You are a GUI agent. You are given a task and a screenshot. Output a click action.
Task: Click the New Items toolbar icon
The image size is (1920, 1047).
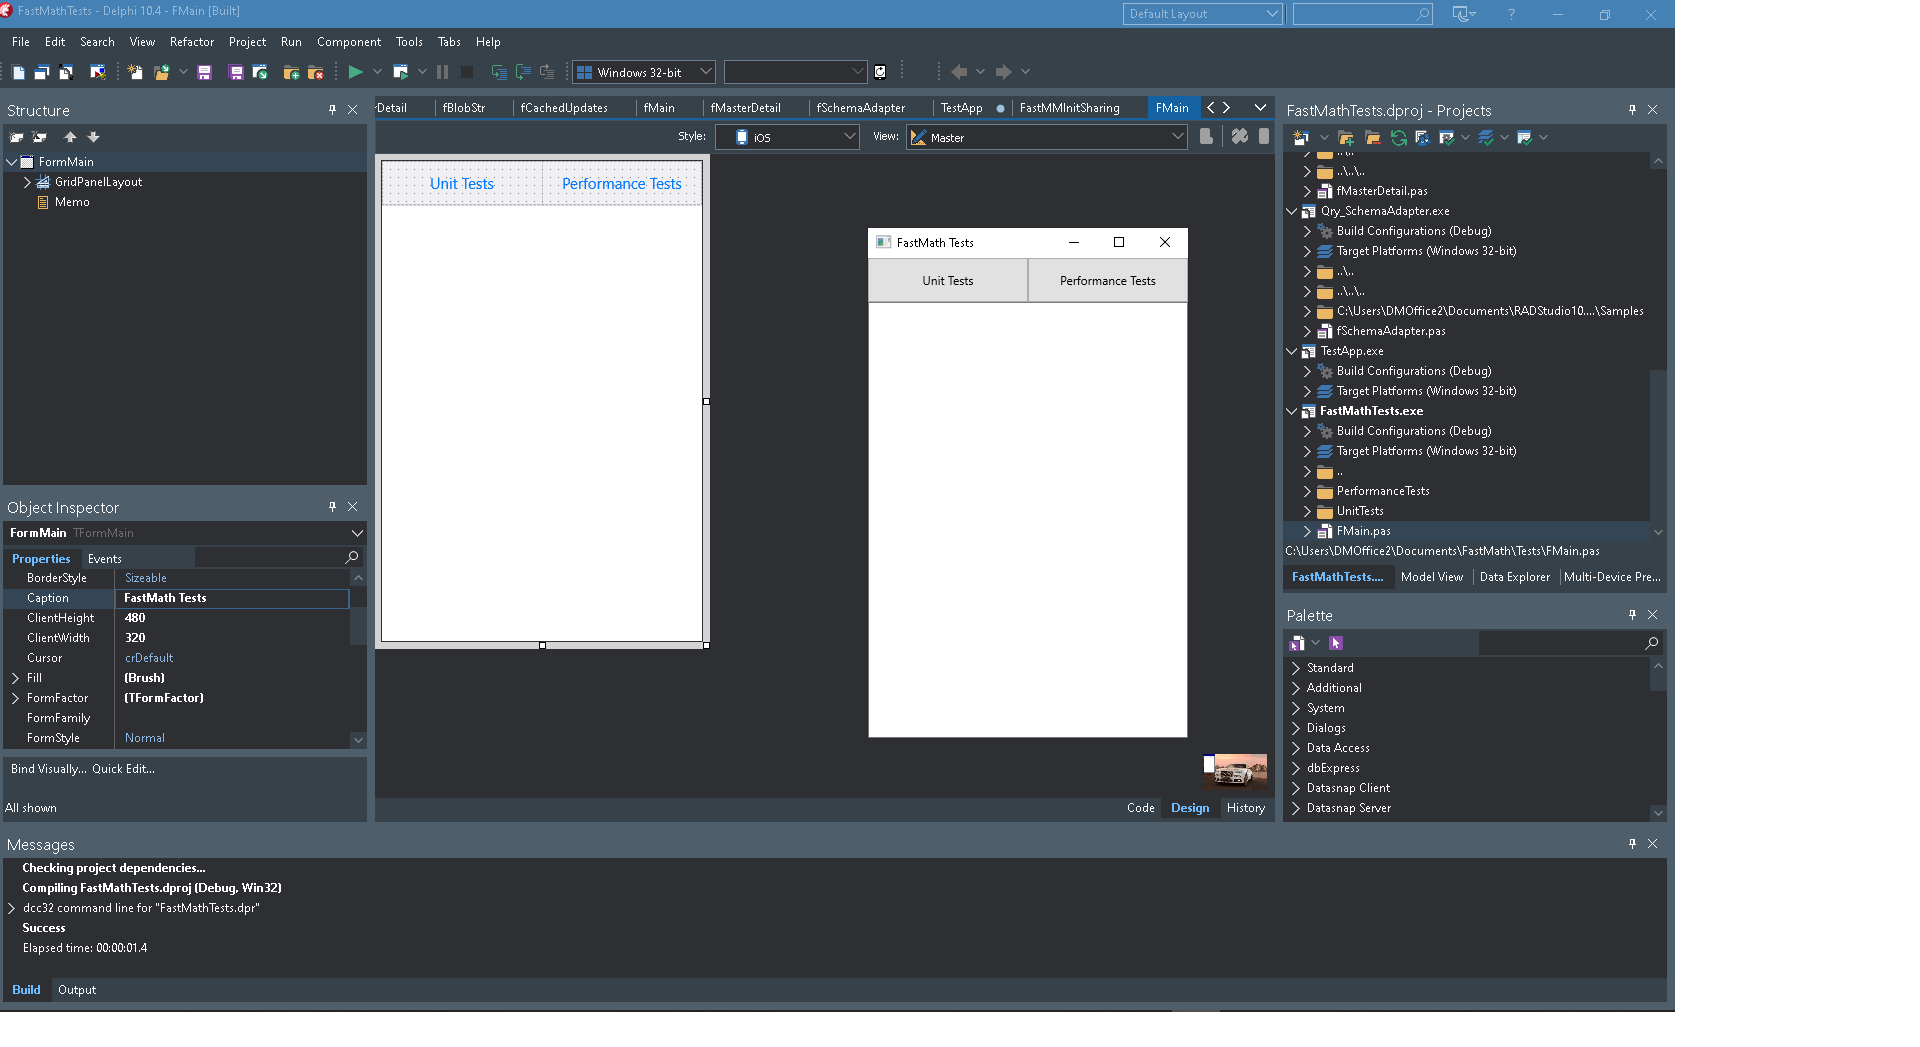coord(135,72)
